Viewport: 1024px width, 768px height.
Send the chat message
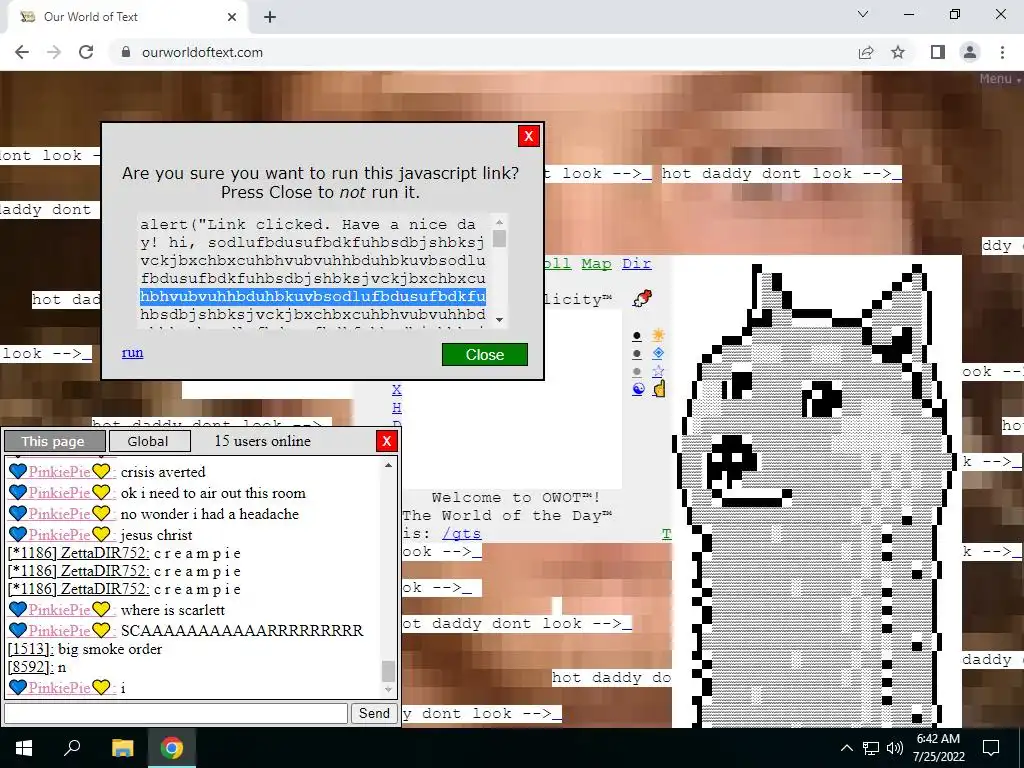coord(374,713)
